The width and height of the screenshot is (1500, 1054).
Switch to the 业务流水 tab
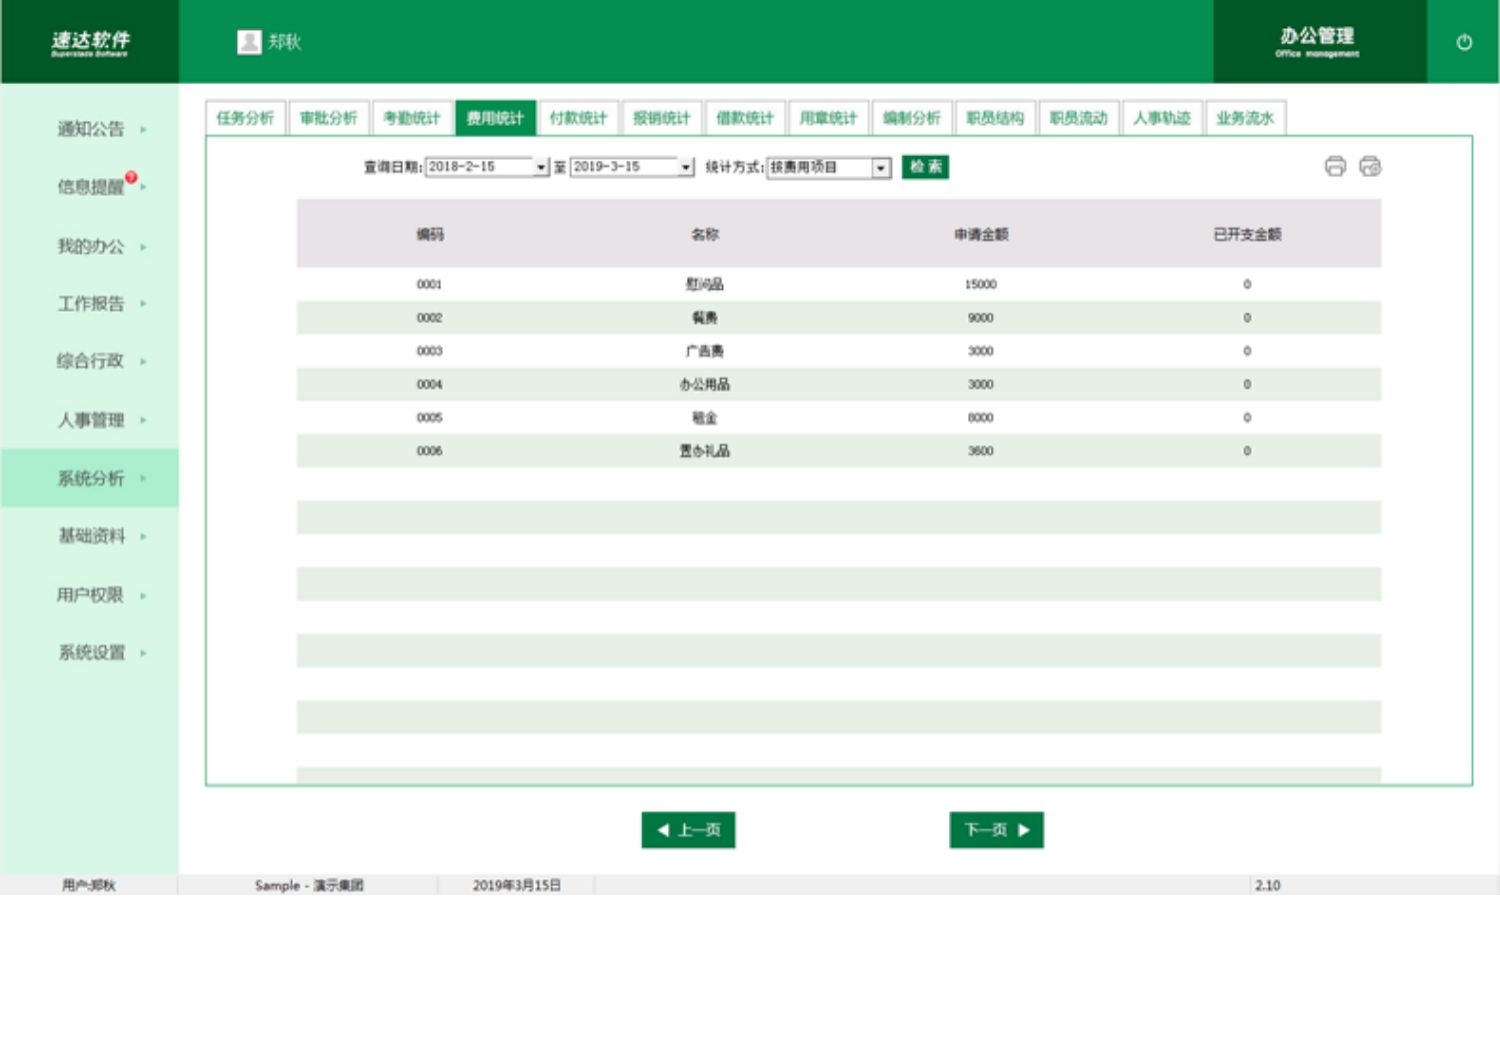(x=1245, y=118)
